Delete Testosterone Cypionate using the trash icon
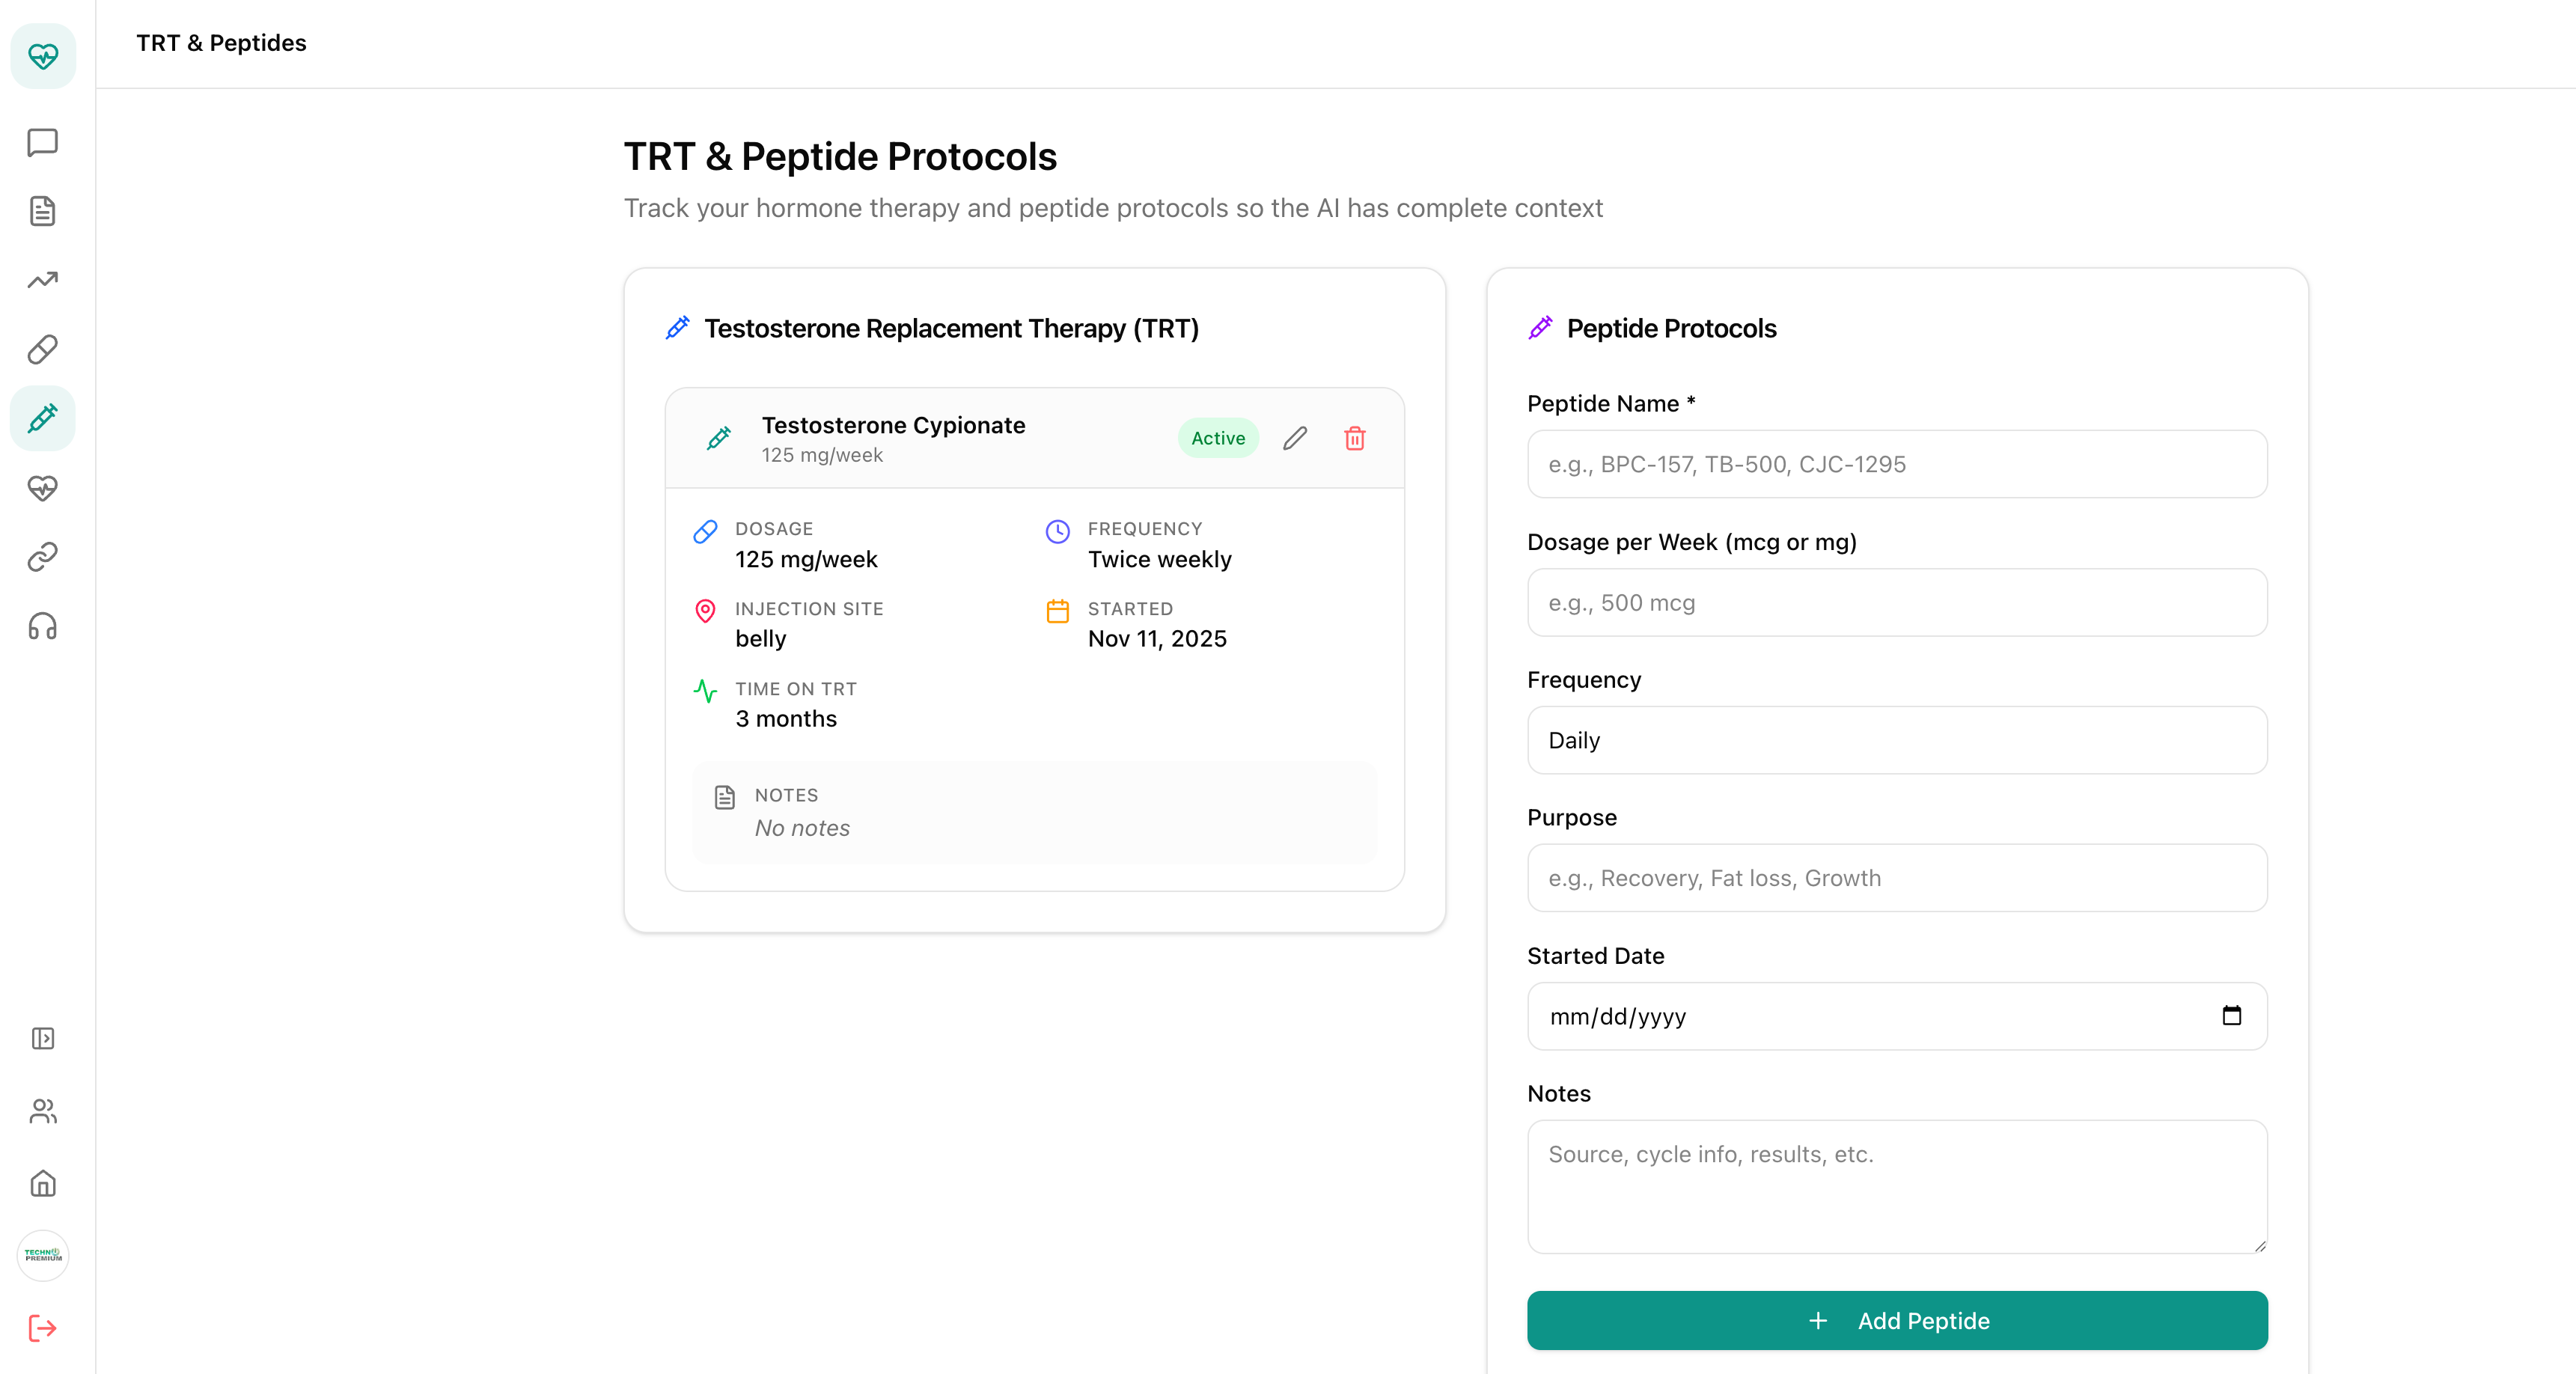Viewport: 2576px width, 1374px height. (x=1355, y=438)
